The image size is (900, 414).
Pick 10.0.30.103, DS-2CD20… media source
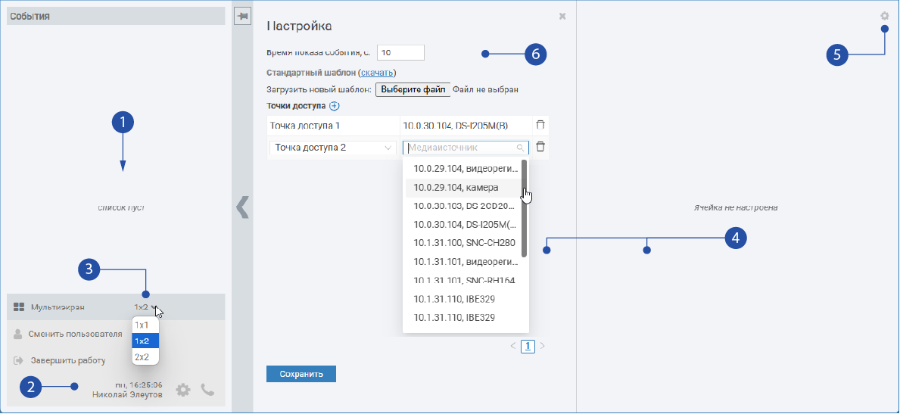pyautogui.click(x=463, y=206)
